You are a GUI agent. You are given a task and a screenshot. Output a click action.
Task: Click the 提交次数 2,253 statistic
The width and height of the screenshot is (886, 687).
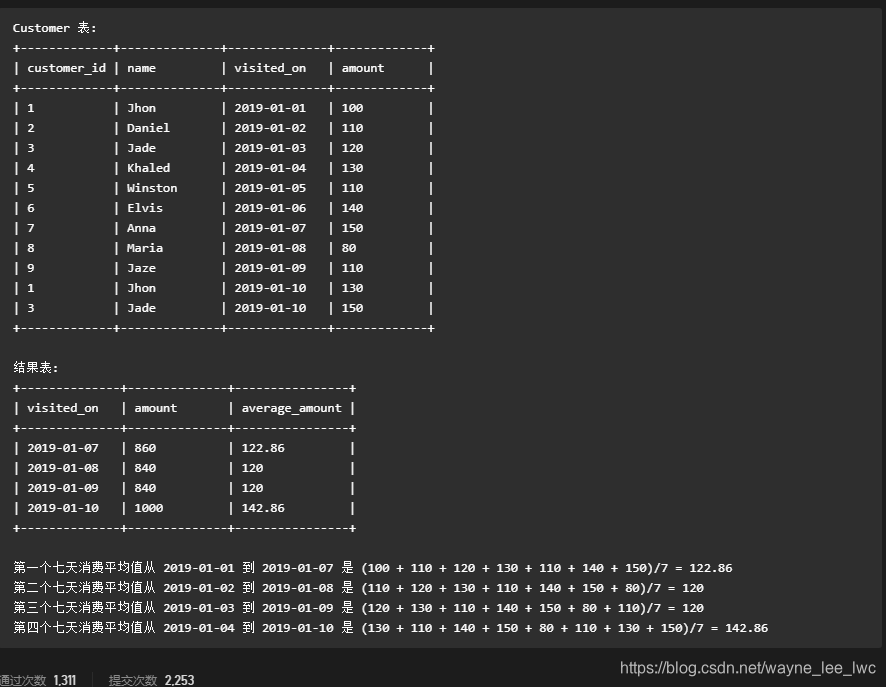151,680
